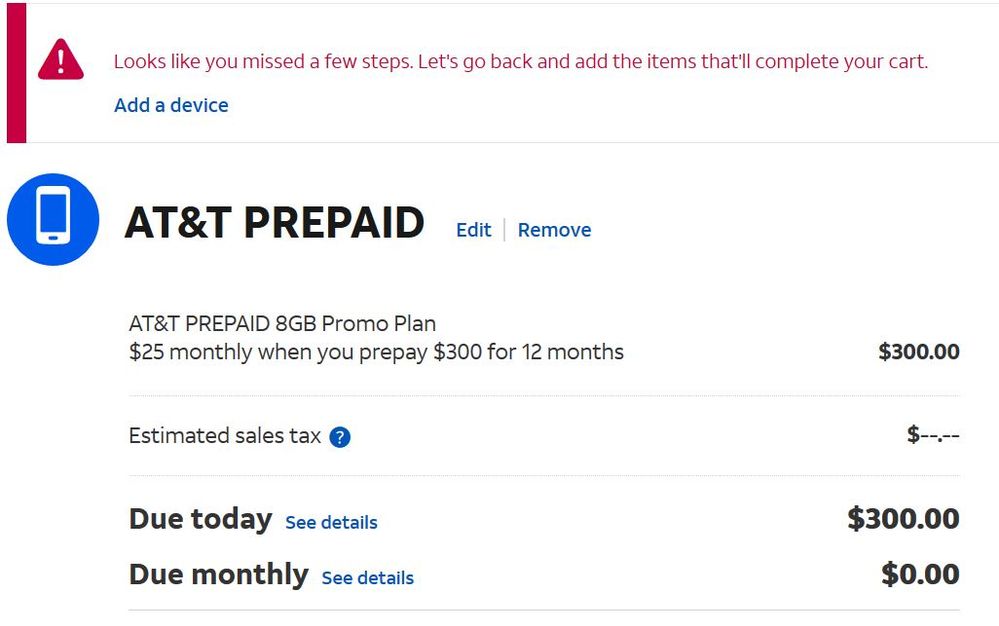Click the Due monthly label
The height and width of the screenshot is (626, 999).
click(218, 575)
